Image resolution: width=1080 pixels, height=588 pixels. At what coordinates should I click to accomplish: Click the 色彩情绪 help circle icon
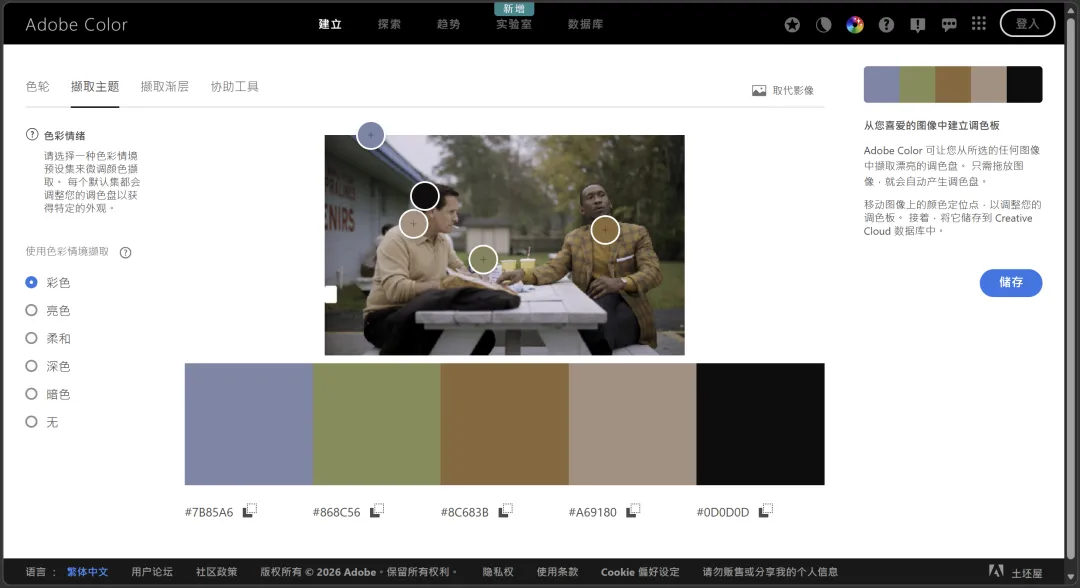32,134
